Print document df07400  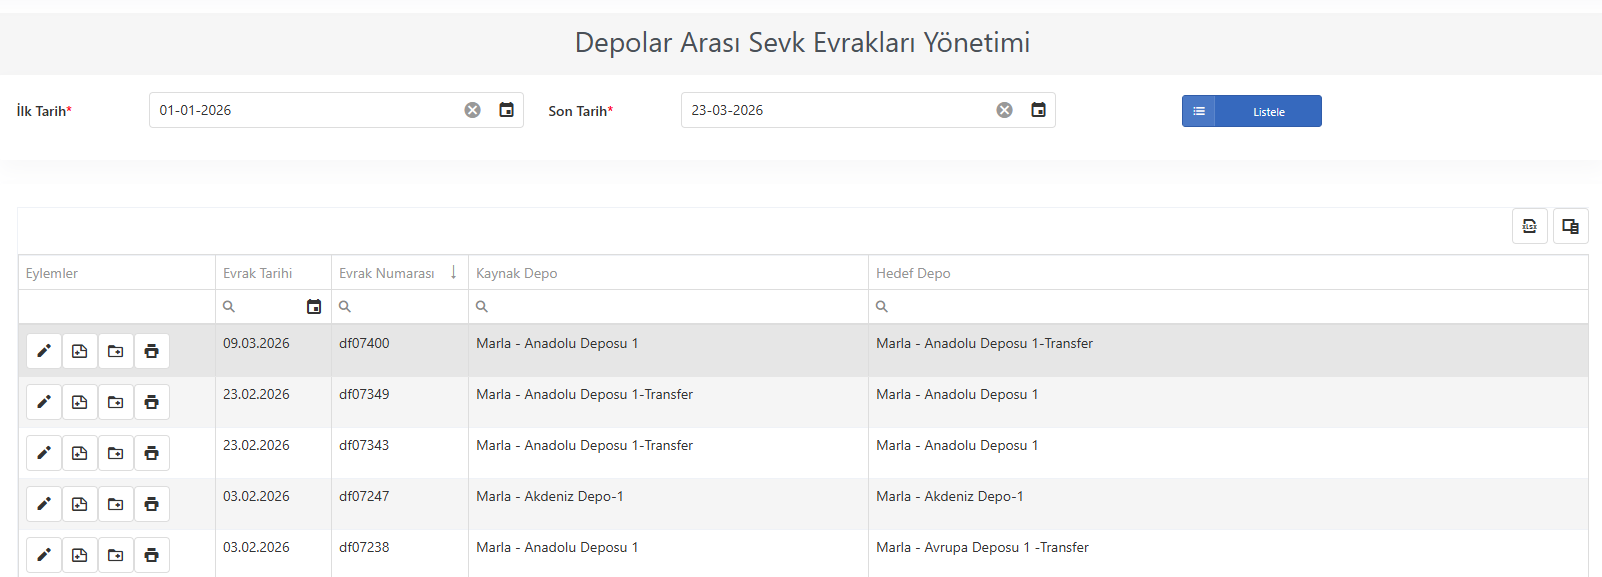(x=152, y=351)
